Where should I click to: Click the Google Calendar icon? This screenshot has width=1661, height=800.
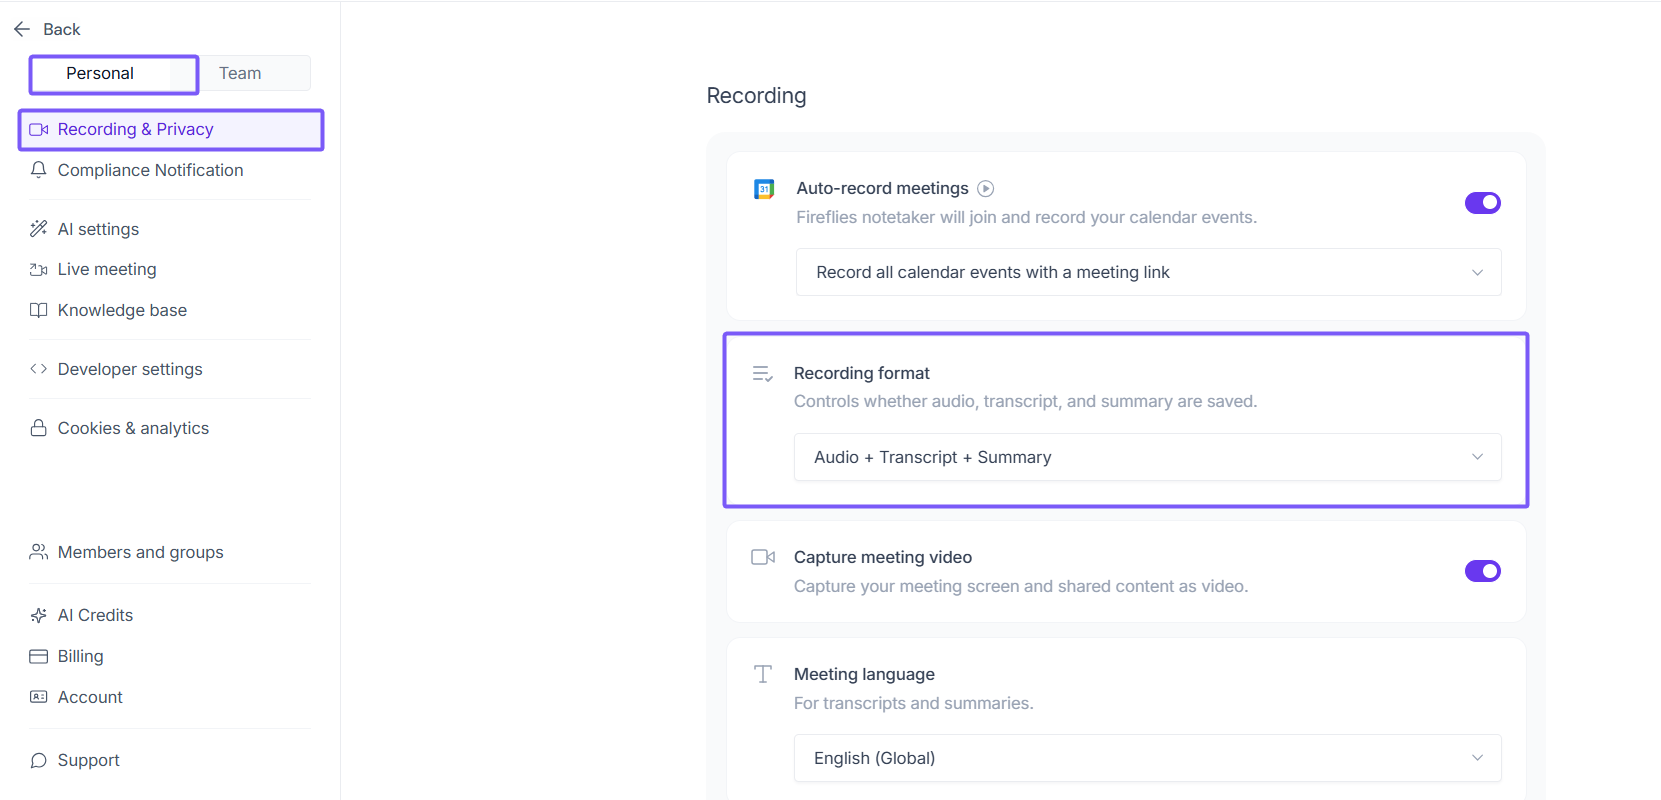point(764,189)
